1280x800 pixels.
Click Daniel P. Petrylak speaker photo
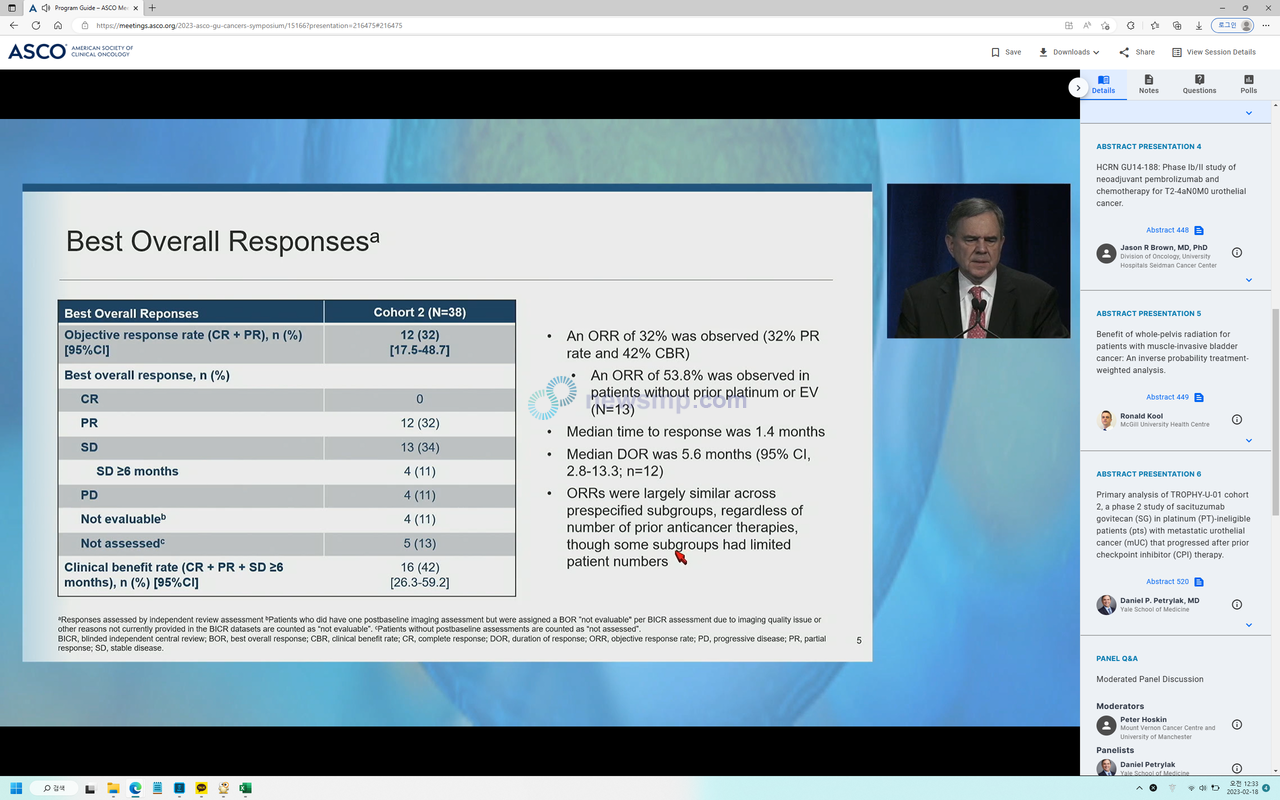[x=1106, y=604]
